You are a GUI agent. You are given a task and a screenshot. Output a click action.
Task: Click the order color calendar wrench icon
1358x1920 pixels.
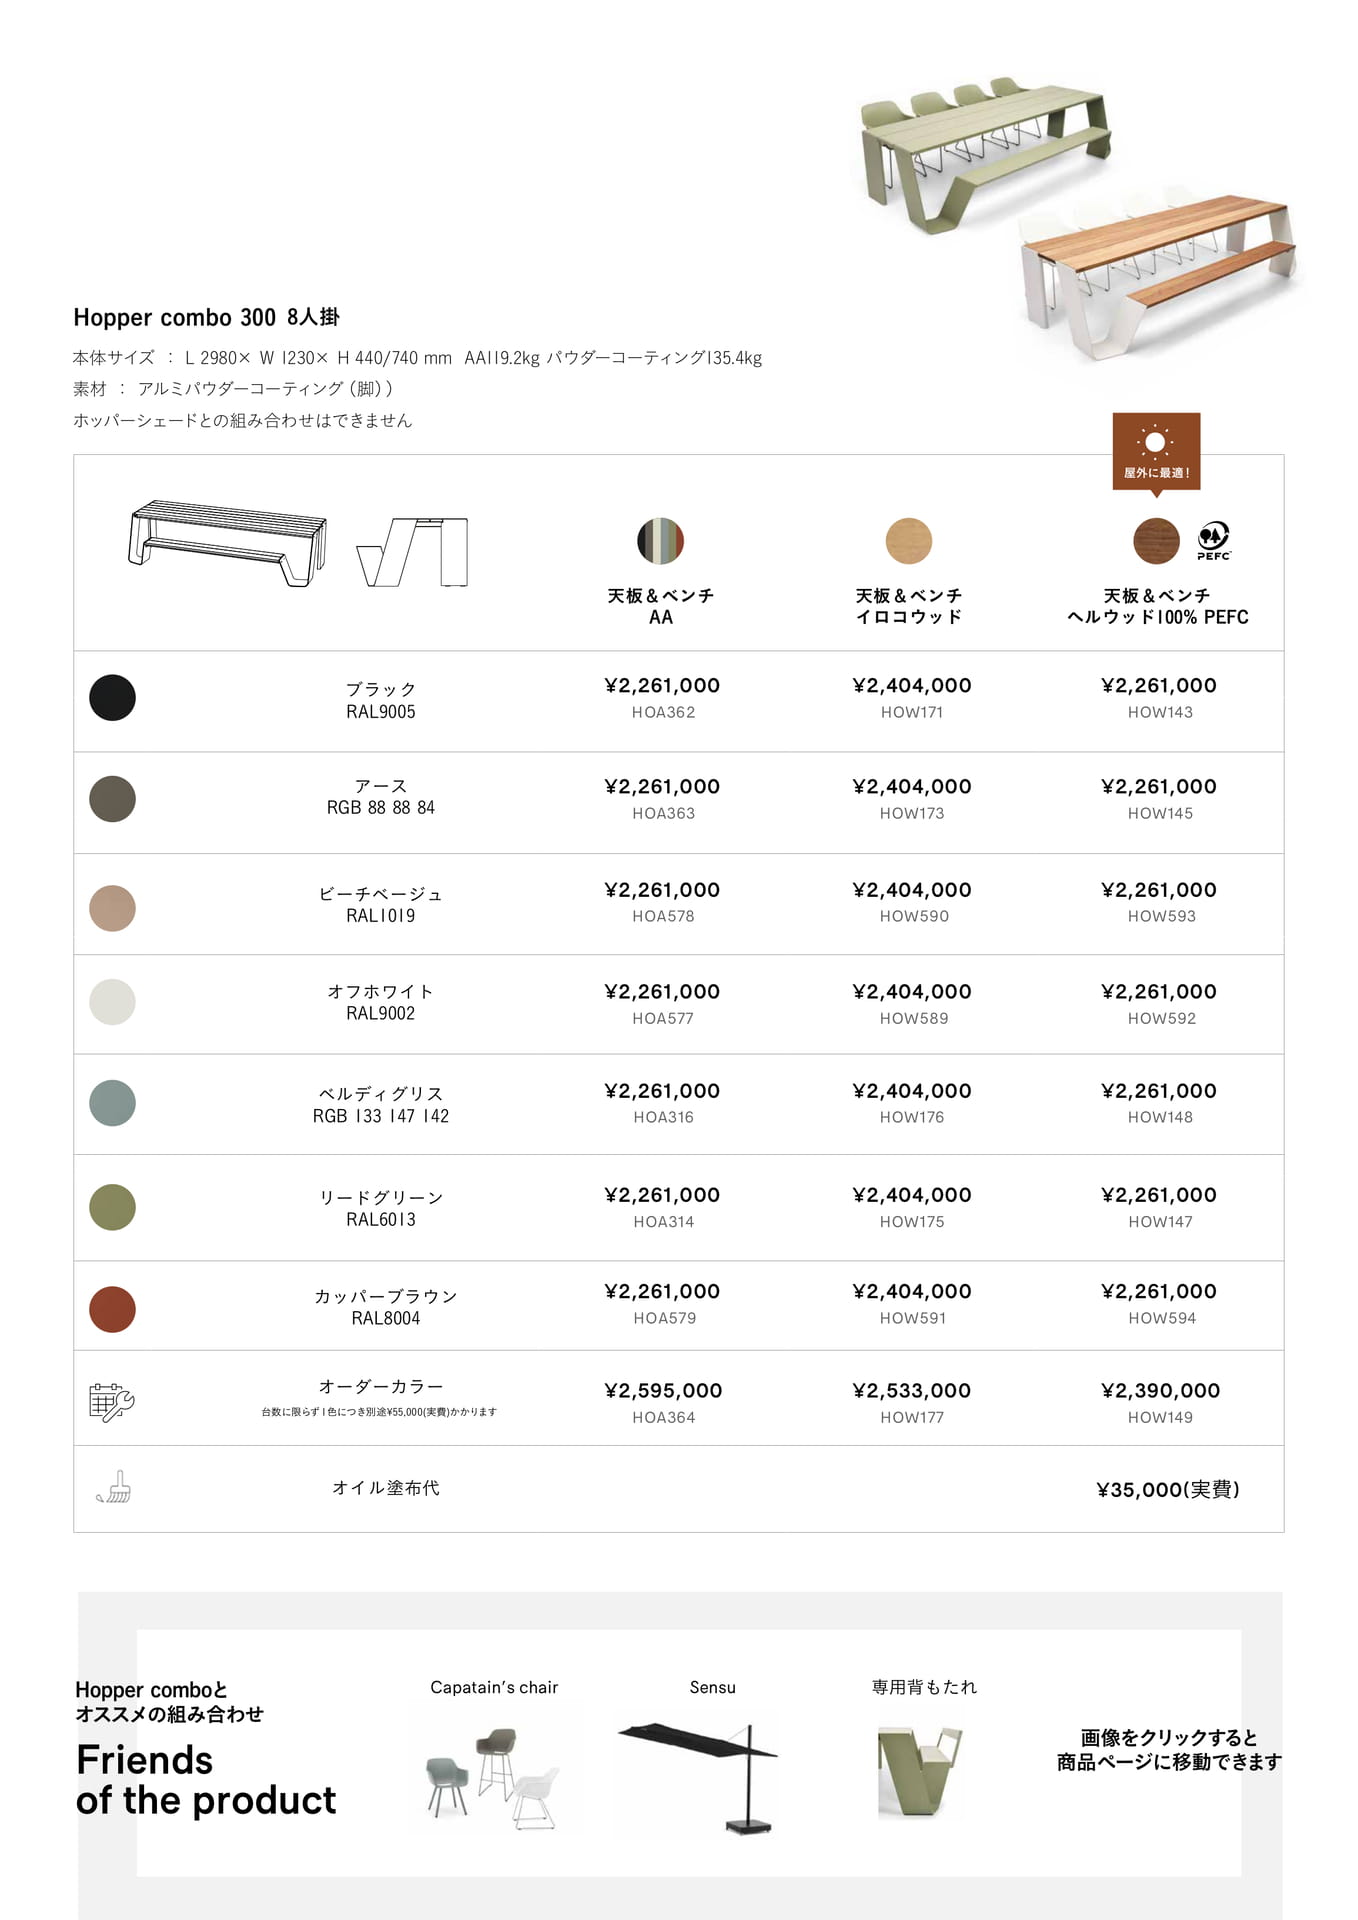112,1402
